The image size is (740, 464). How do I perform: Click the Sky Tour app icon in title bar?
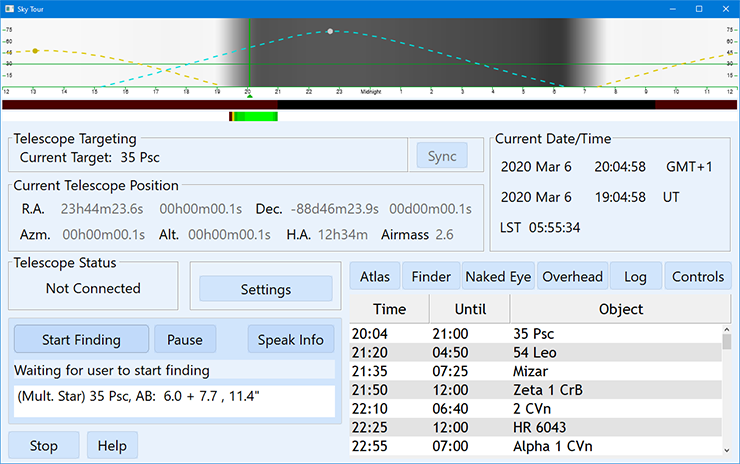click(x=10, y=7)
